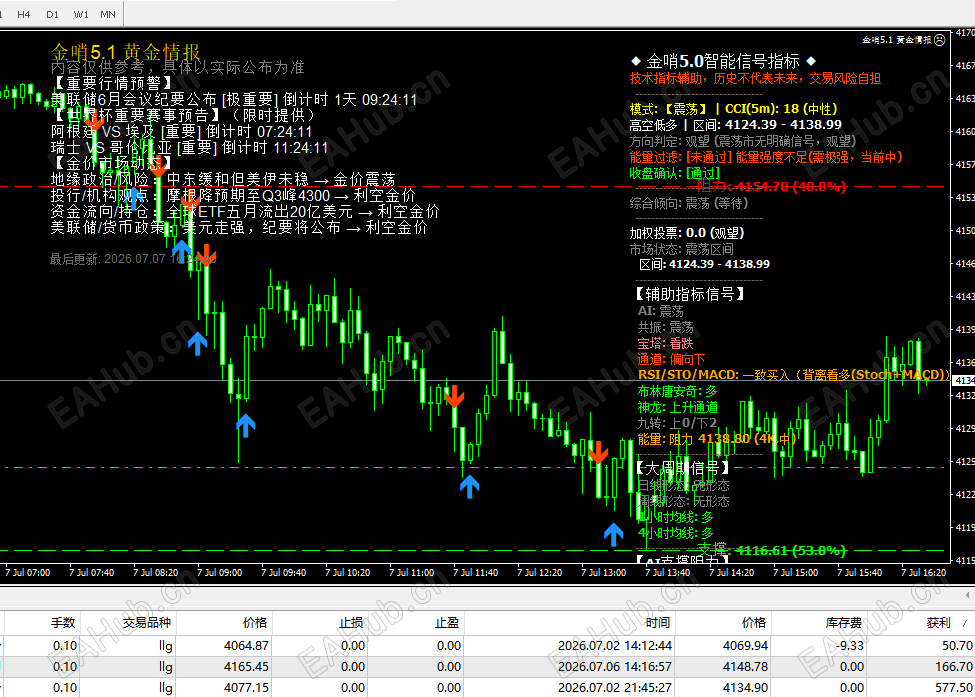Click the RSI/STO/MACD signal line
Screen dimensions: 975x697
pos(794,374)
